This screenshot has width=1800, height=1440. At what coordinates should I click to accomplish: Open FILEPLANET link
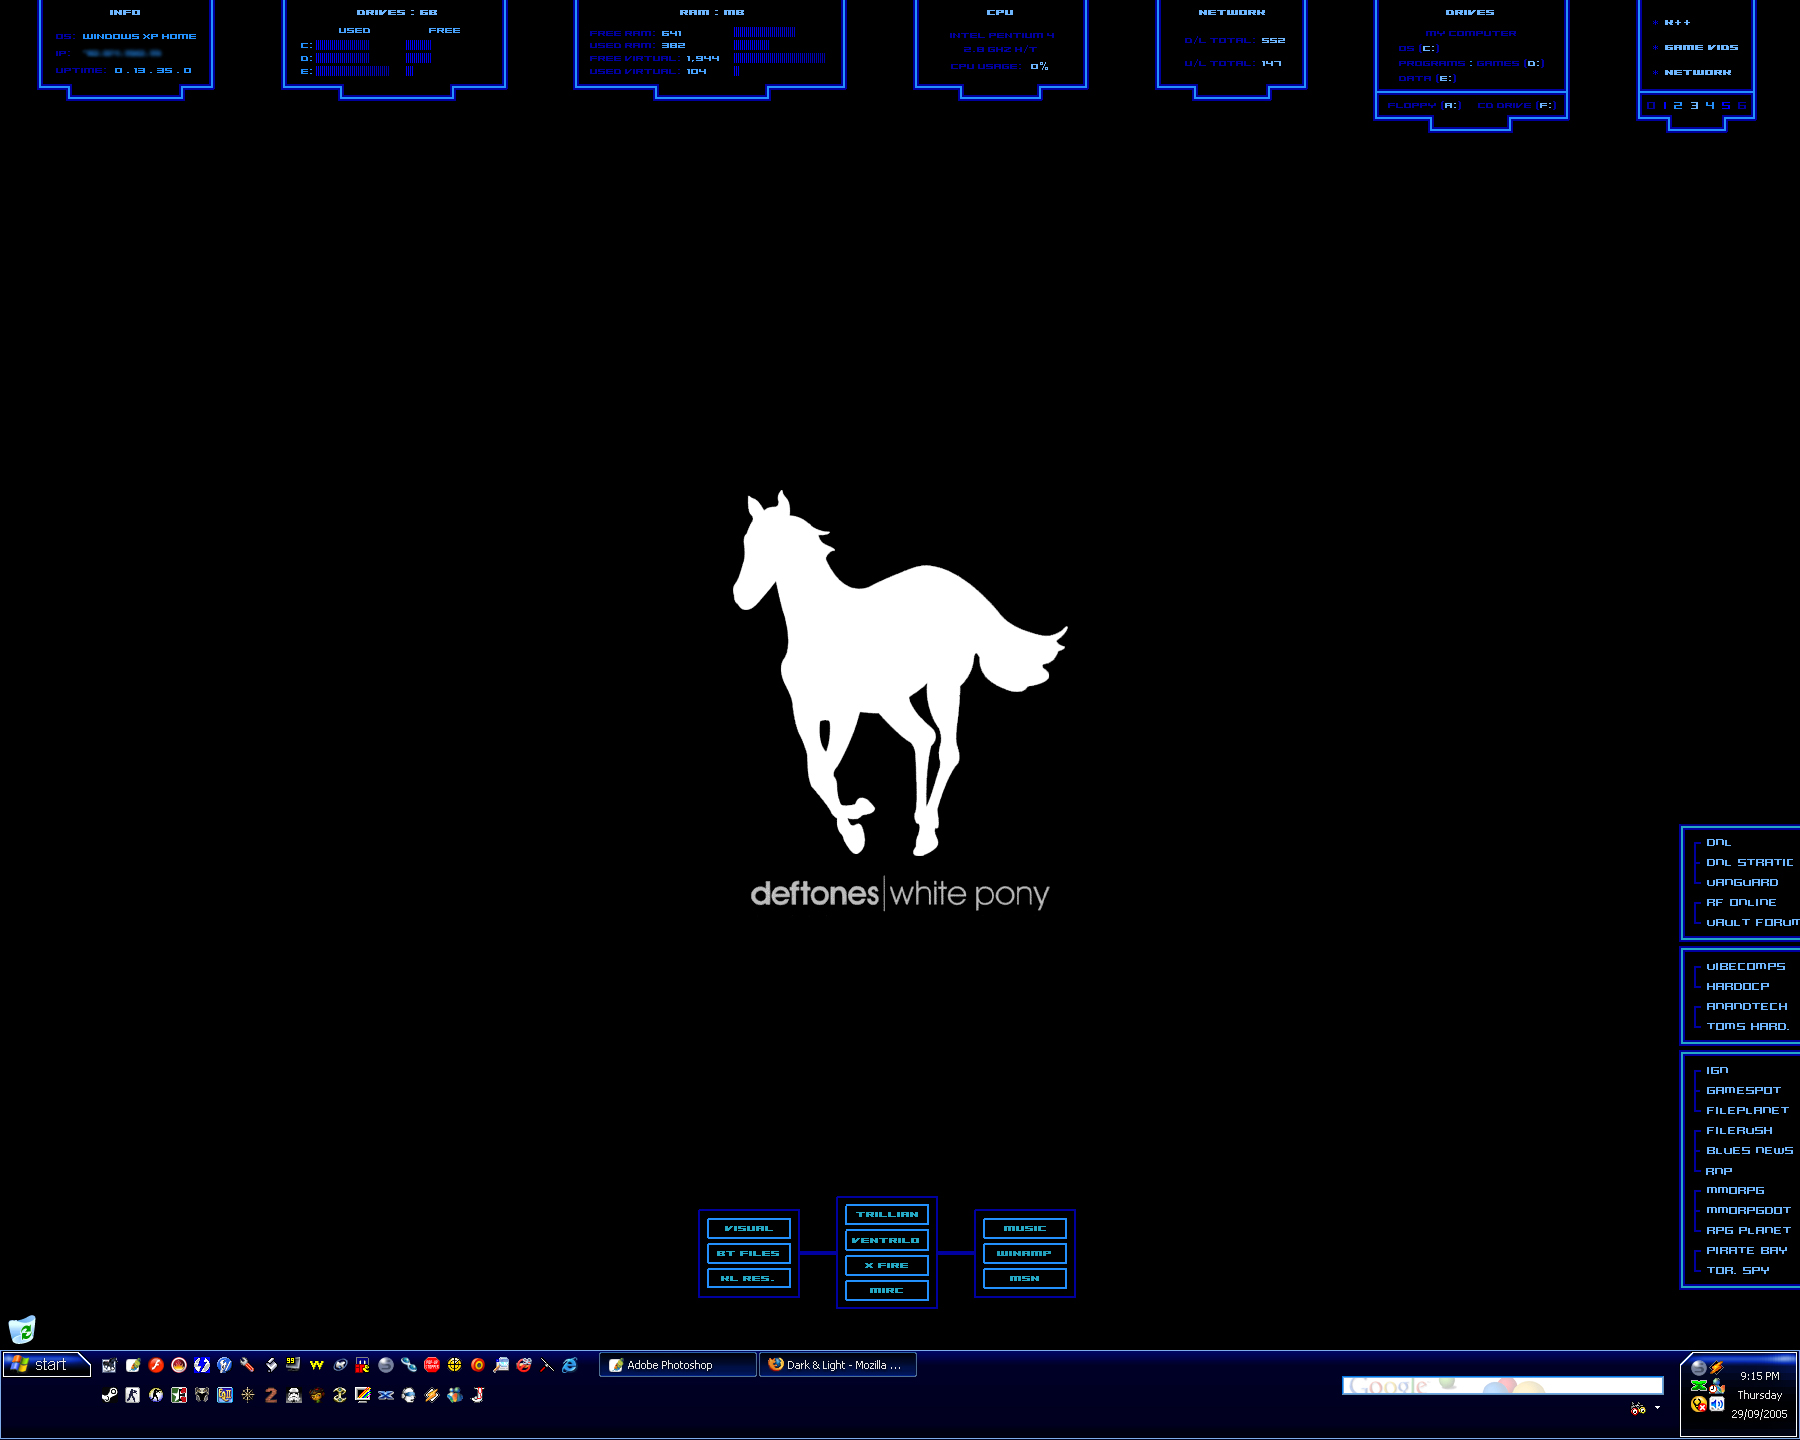(x=1748, y=1111)
